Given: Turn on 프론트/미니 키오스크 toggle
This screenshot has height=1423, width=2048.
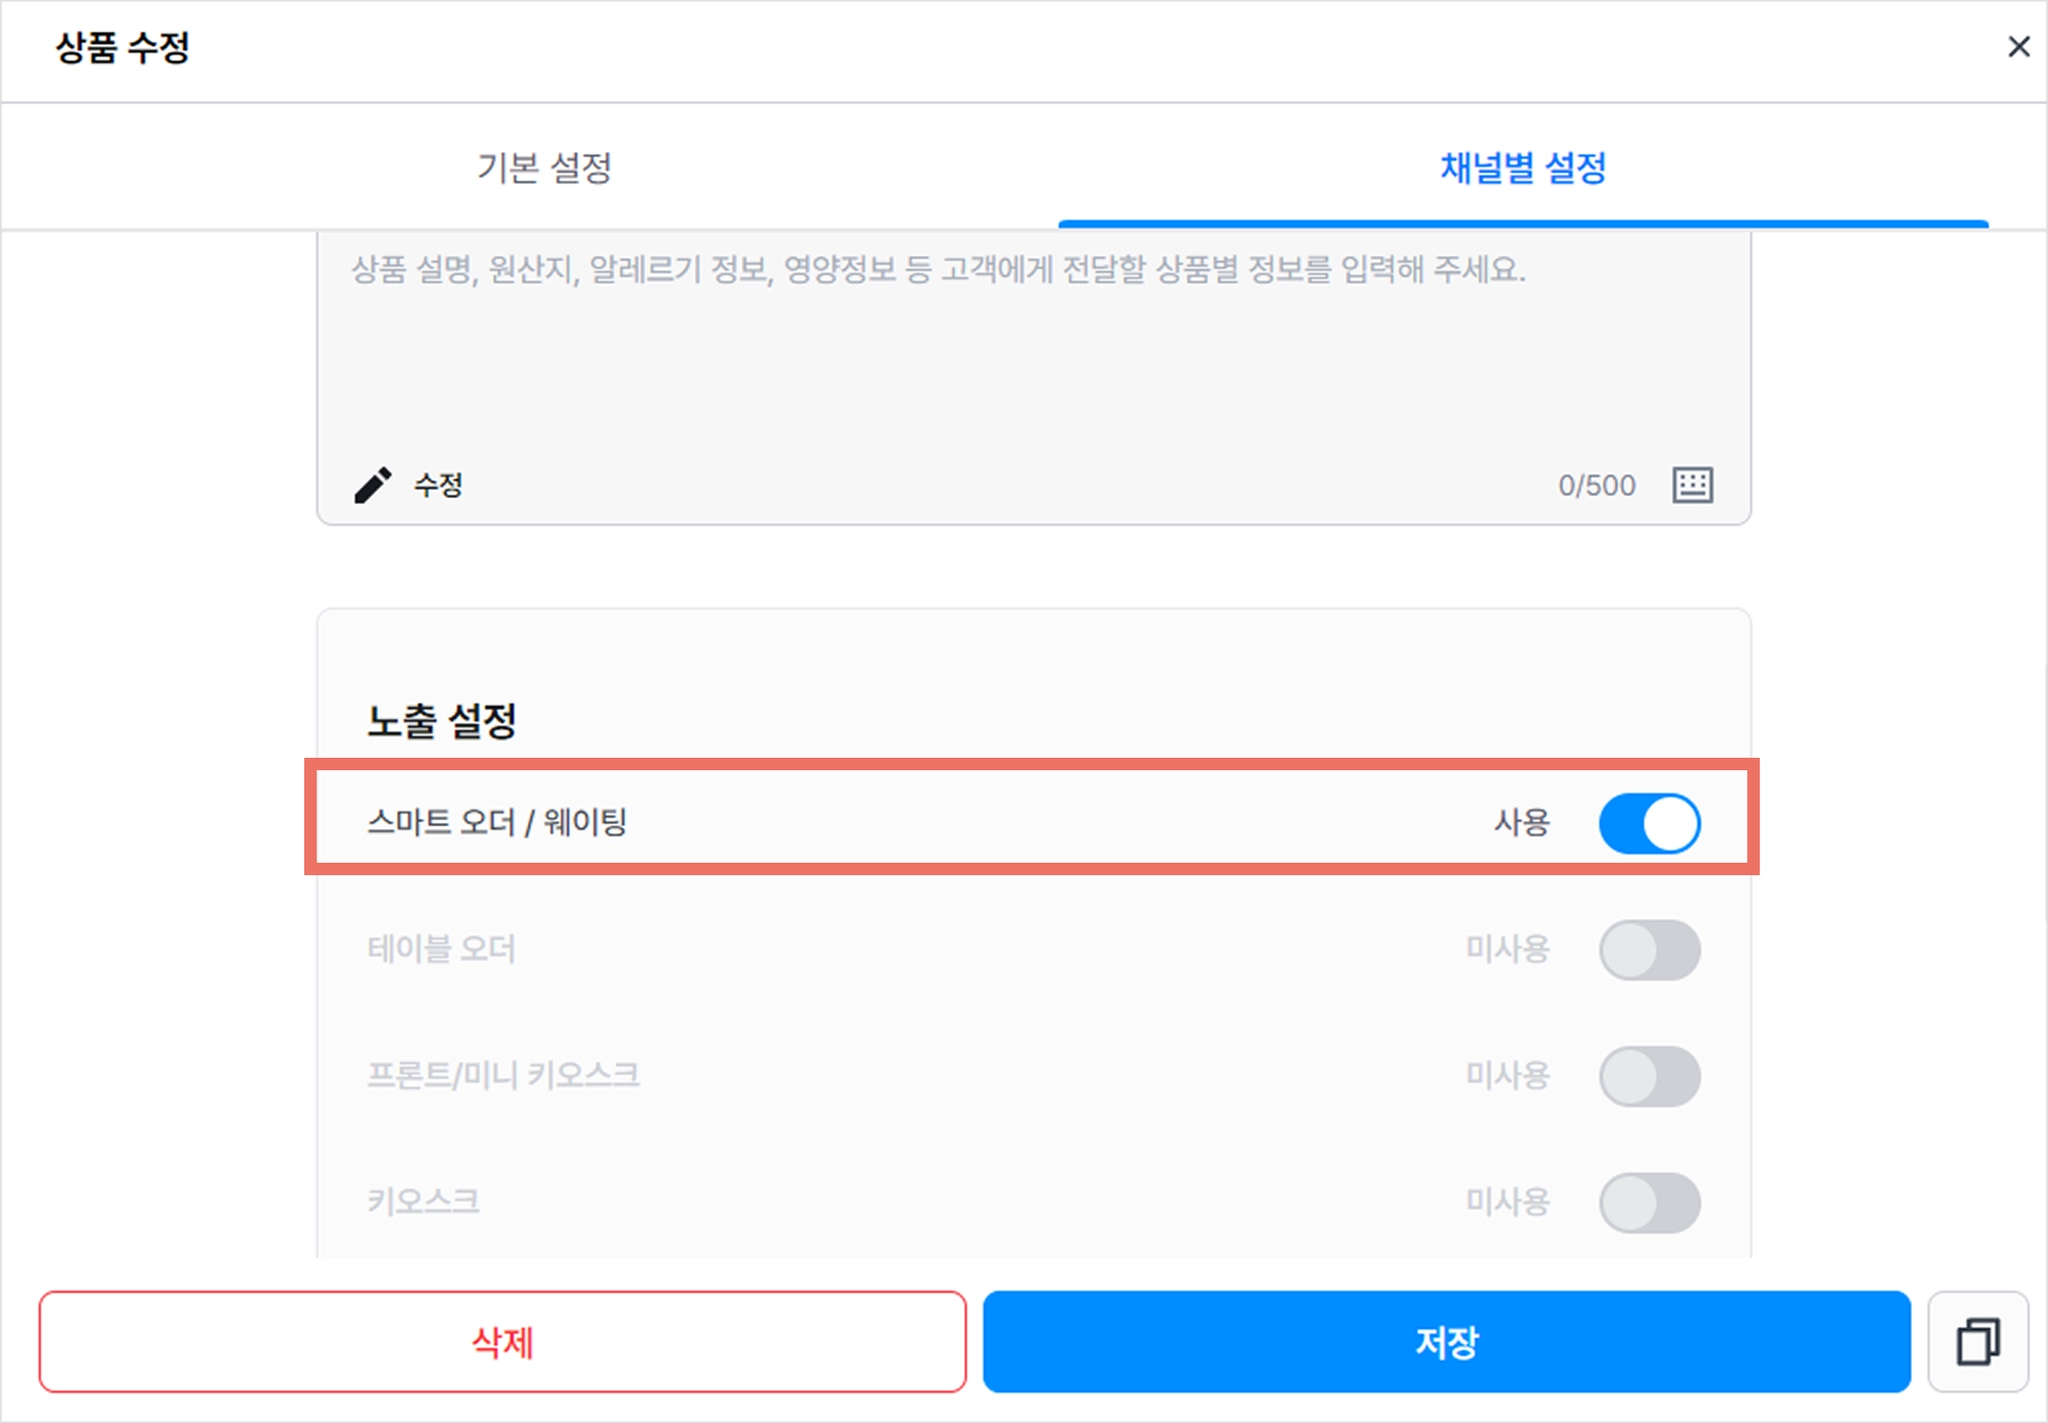Looking at the screenshot, I should (x=1649, y=1075).
